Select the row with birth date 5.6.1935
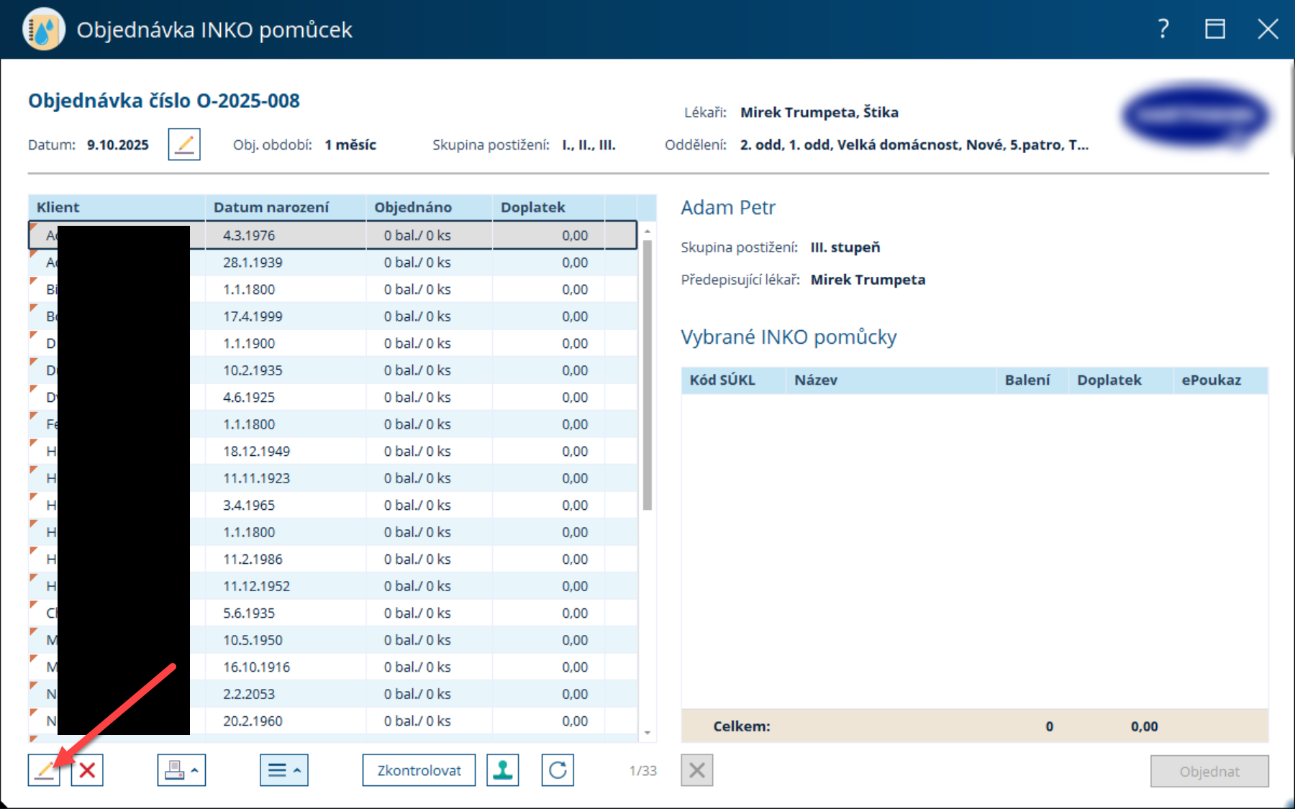 (333, 613)
